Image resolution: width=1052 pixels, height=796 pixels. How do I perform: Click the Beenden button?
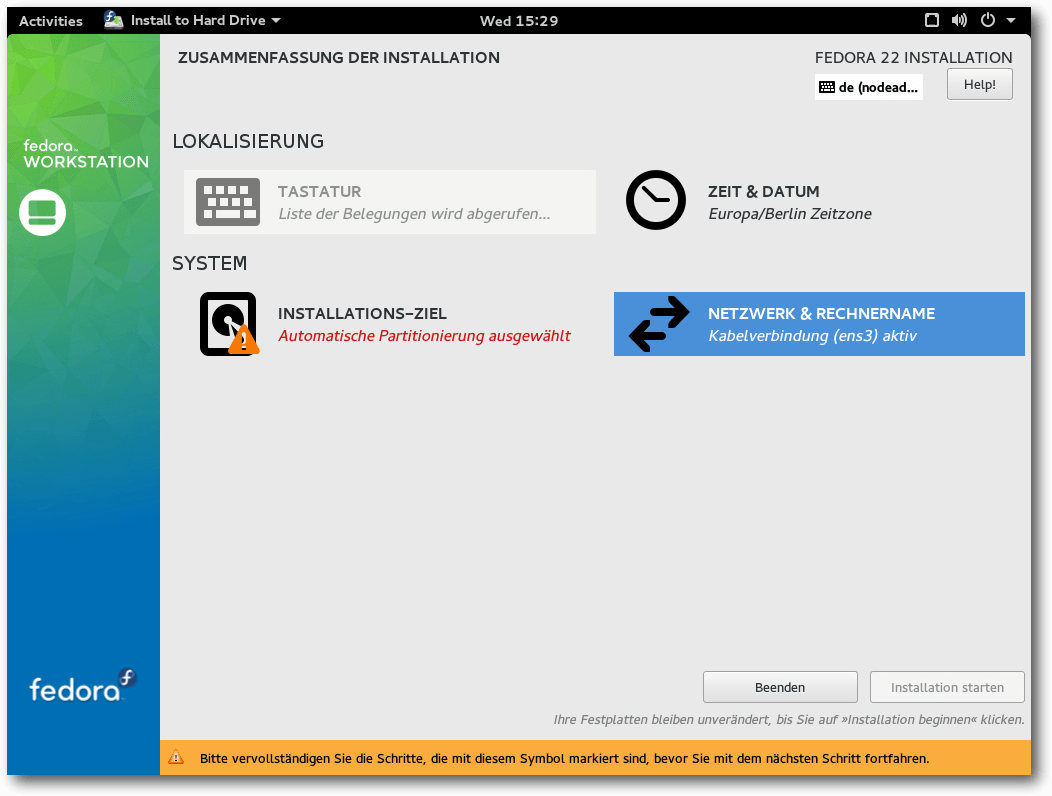[780, 687]
